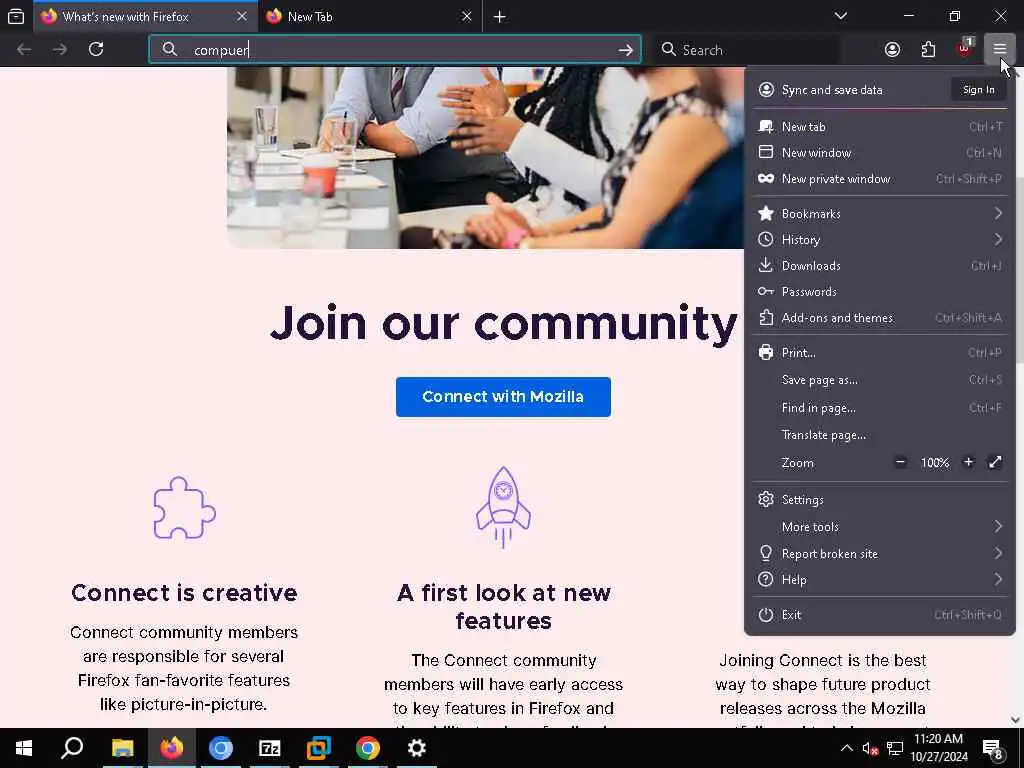The width and height of the screenshot is (1024, 768).
Task: Click the browser back arrow
Action: 24,50
